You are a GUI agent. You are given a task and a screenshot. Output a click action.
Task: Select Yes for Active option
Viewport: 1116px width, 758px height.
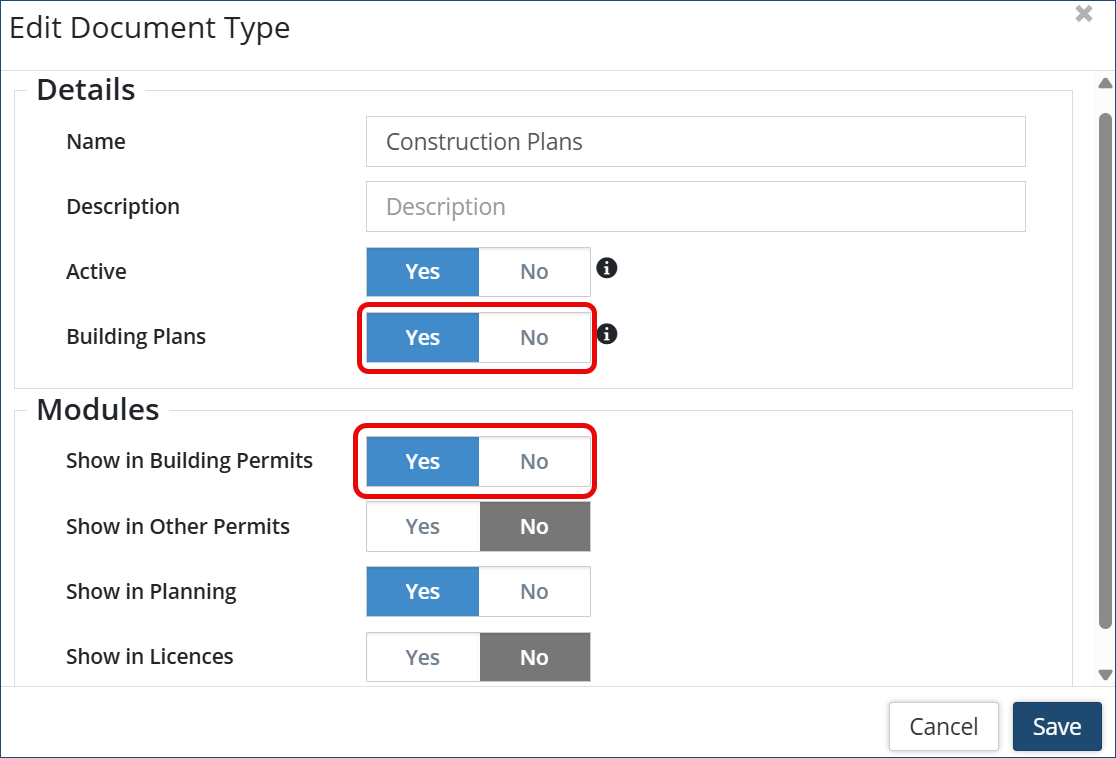click(423, 272)
